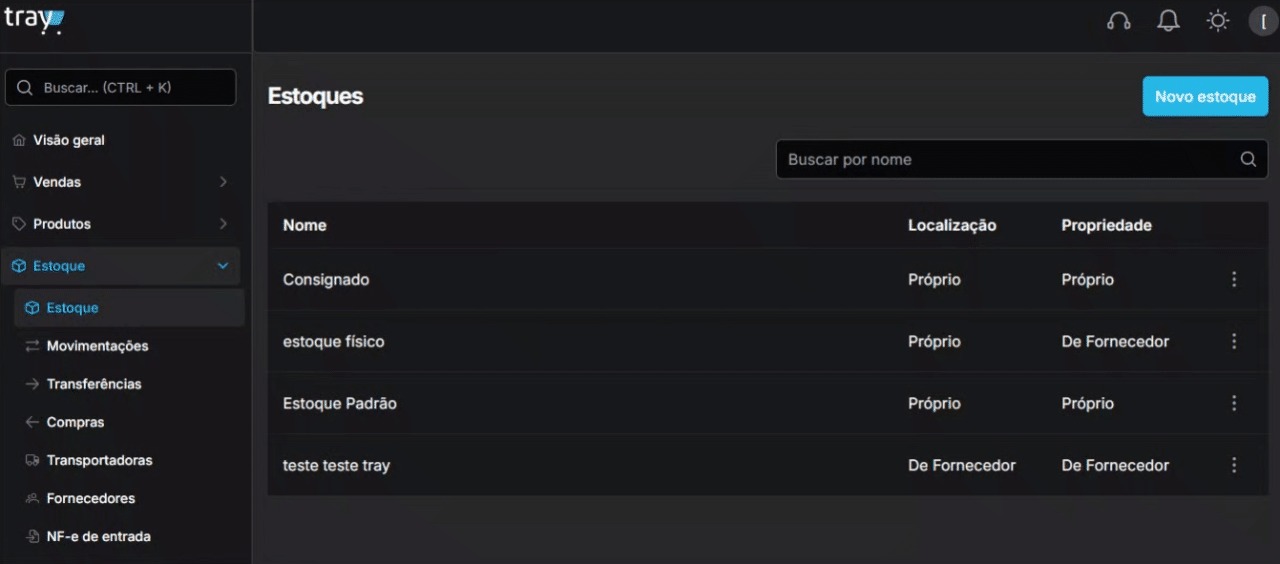Image resolution: width=1280 pixels, height=564 pixels.
Task: Open three-dot menu for estoque físico row
Action: pyautogui.click(x=1234, y=342)
